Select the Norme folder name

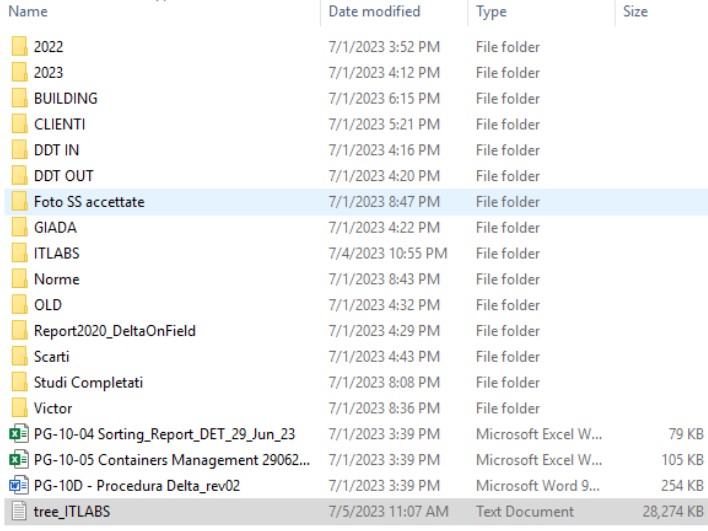pos(56,279)
